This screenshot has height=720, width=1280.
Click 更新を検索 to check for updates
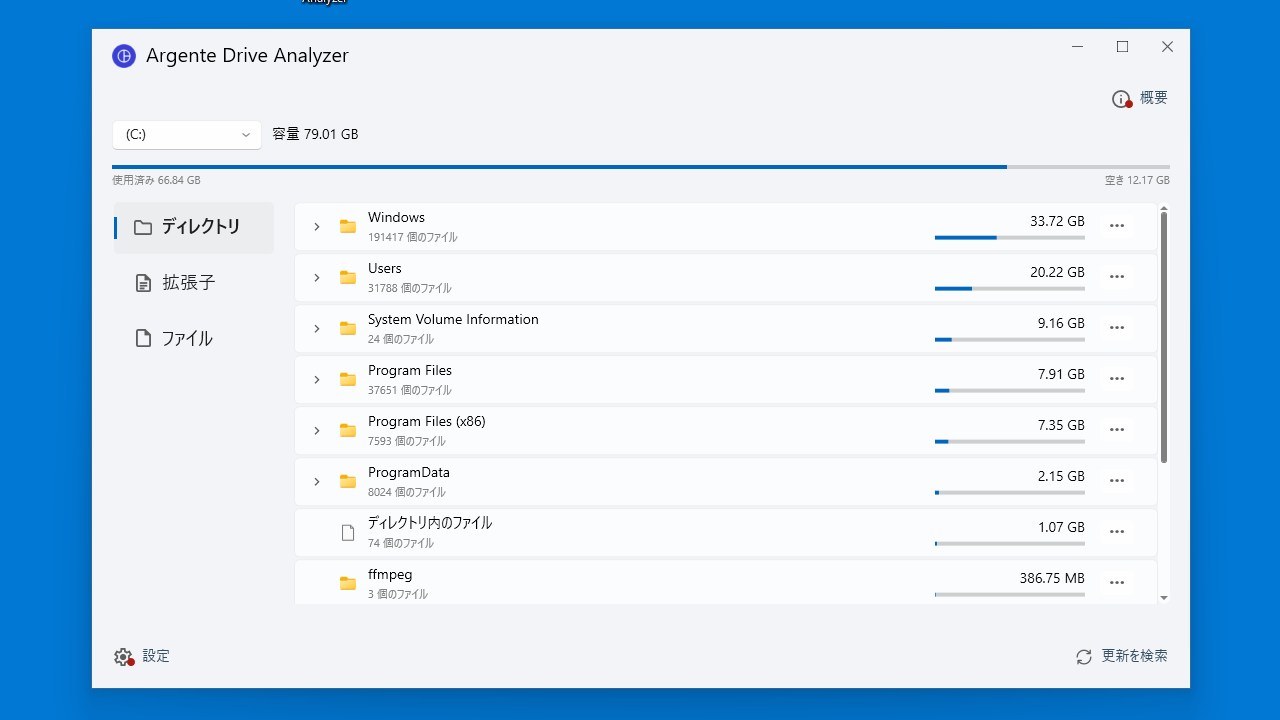[x=1121, y=657]
